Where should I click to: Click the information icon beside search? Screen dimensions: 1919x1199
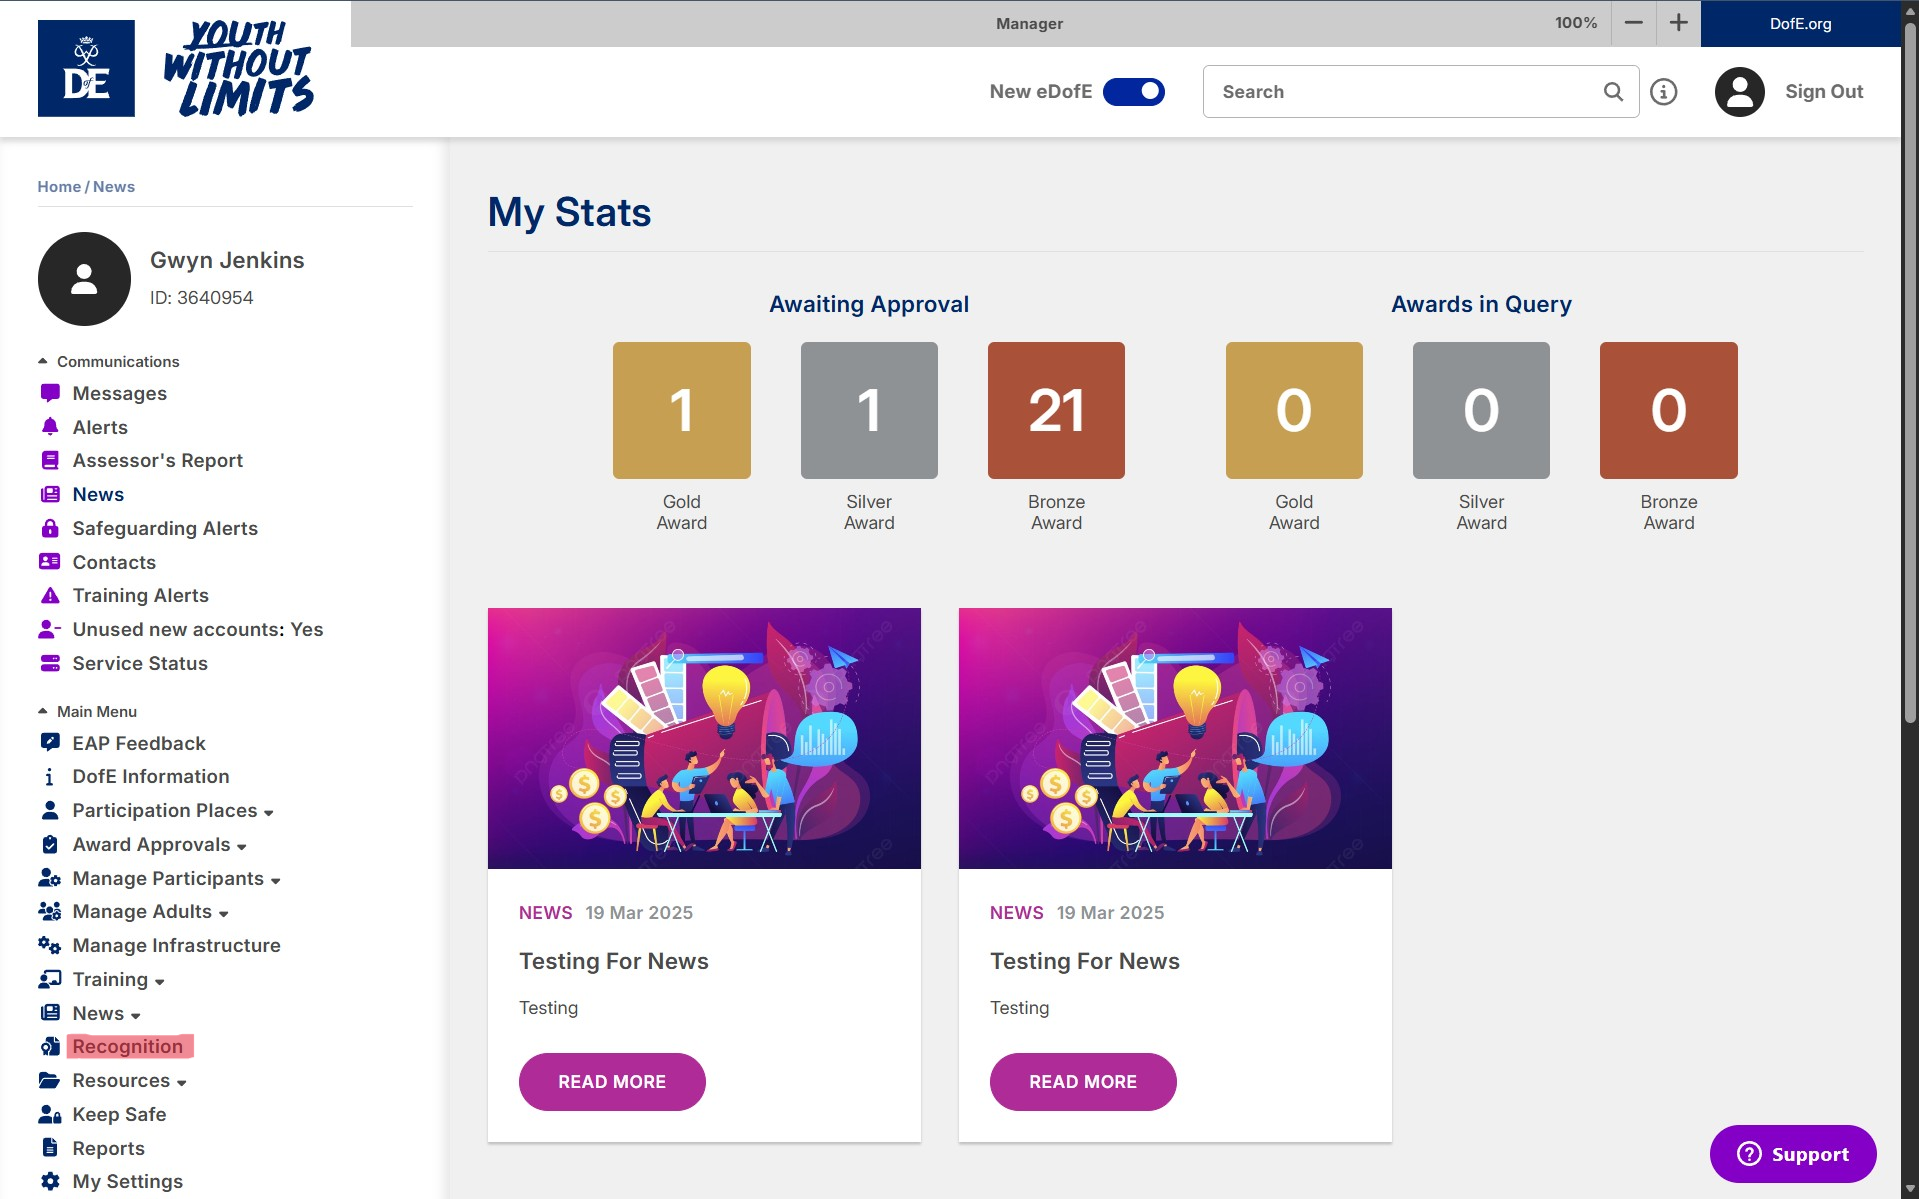click(x=1663, y=92)
